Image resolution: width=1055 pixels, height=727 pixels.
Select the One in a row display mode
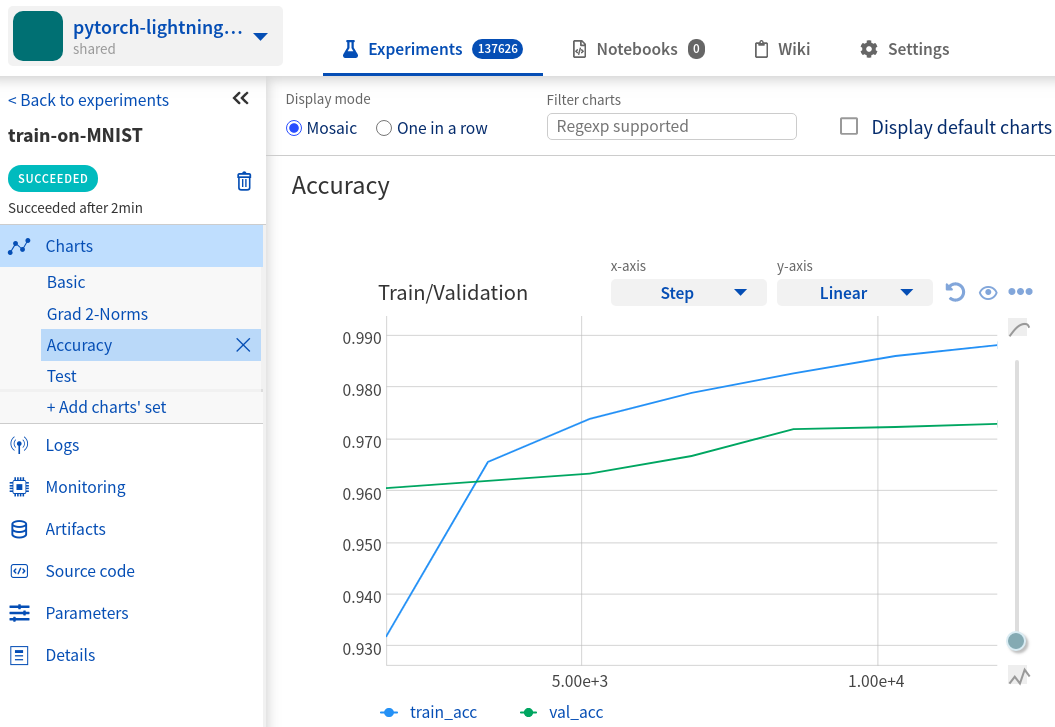coord(382,128)
